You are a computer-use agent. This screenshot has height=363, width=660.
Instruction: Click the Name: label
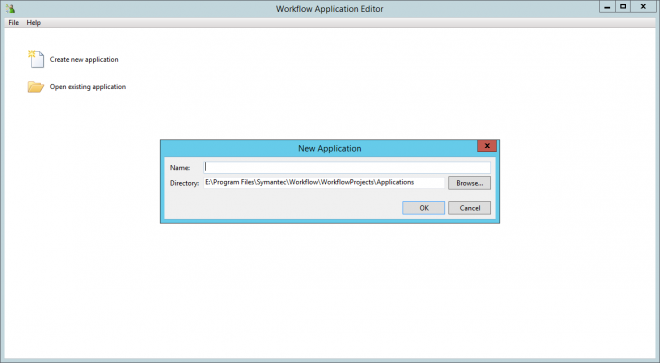click(180, 168)
